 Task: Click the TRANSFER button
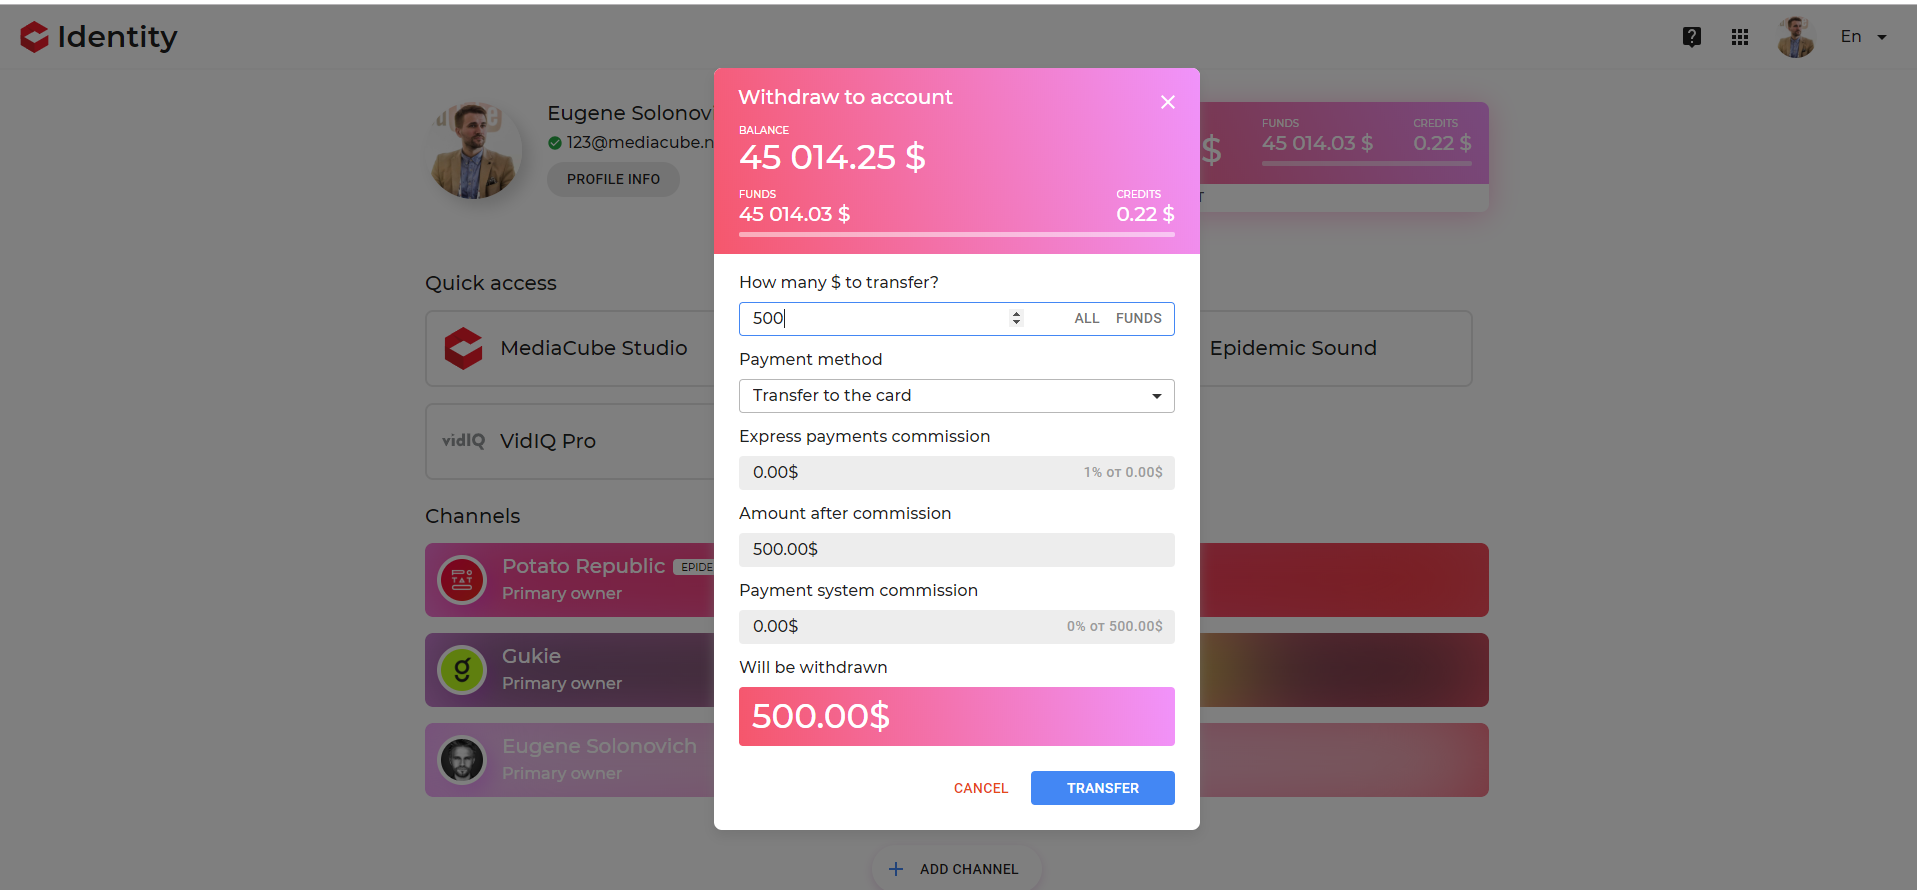click(x=1102, y=788)
